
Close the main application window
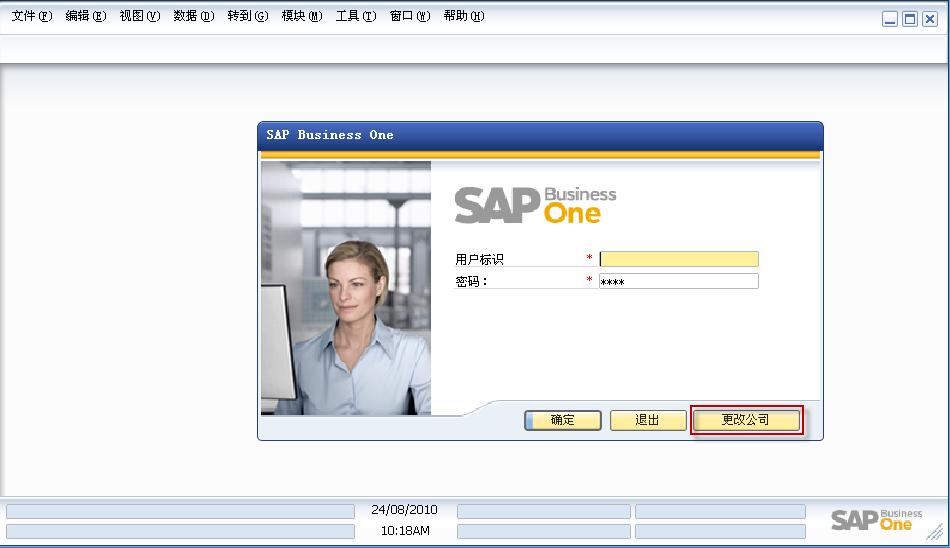929,19
